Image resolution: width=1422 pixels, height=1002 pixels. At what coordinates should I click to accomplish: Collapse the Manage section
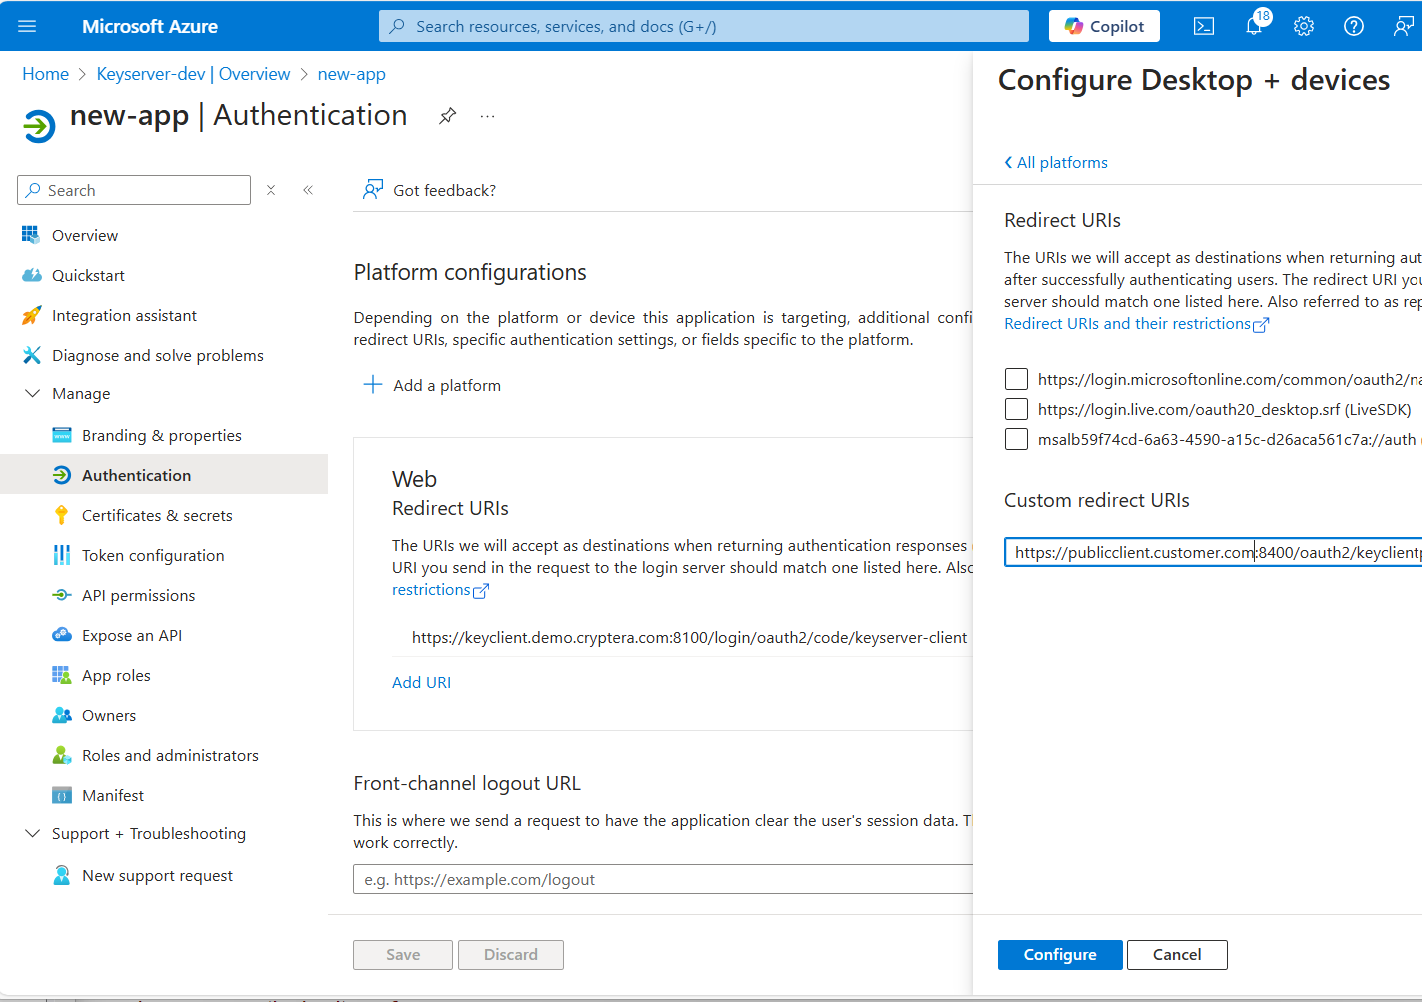32,394
